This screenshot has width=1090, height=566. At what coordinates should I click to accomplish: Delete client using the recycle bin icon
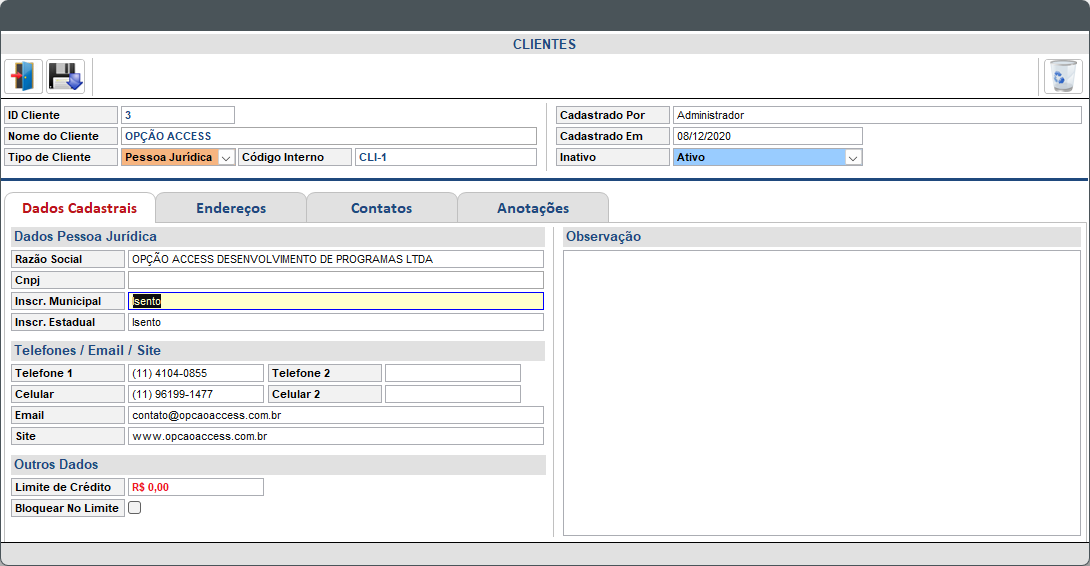[1063, 76]
